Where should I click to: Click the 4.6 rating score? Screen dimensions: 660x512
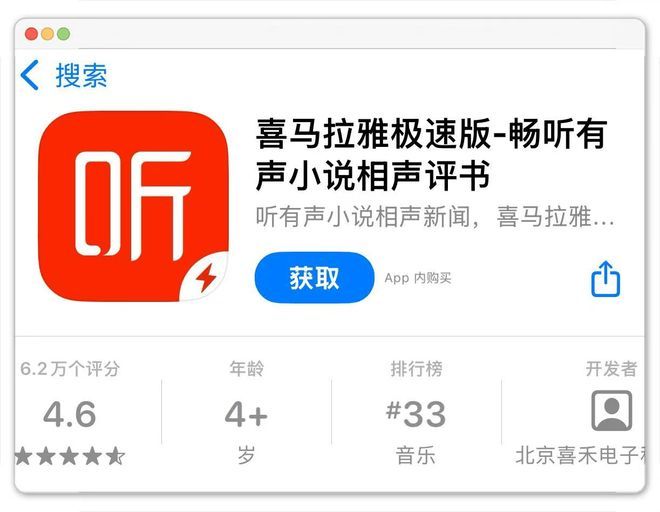[x=70, y=414]
